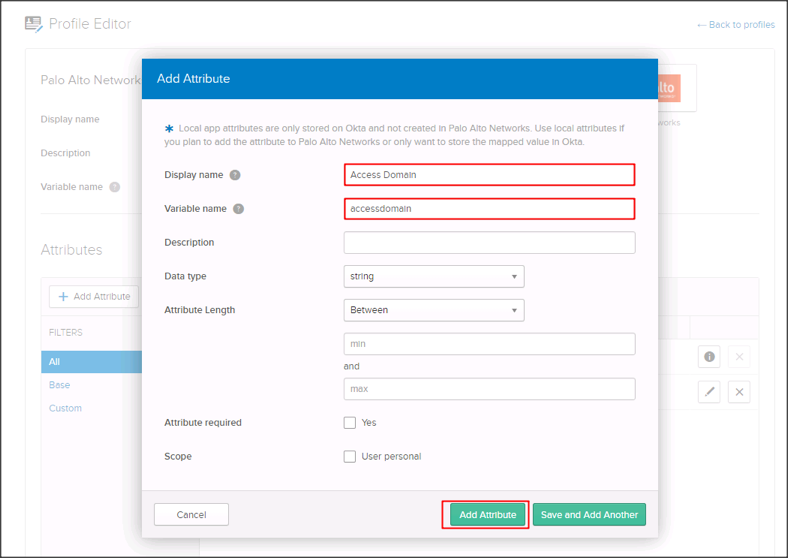Viewport: 788px width, 558px height.
Task: Click the disabled X icon beside info
Action: tap(739, 357)
